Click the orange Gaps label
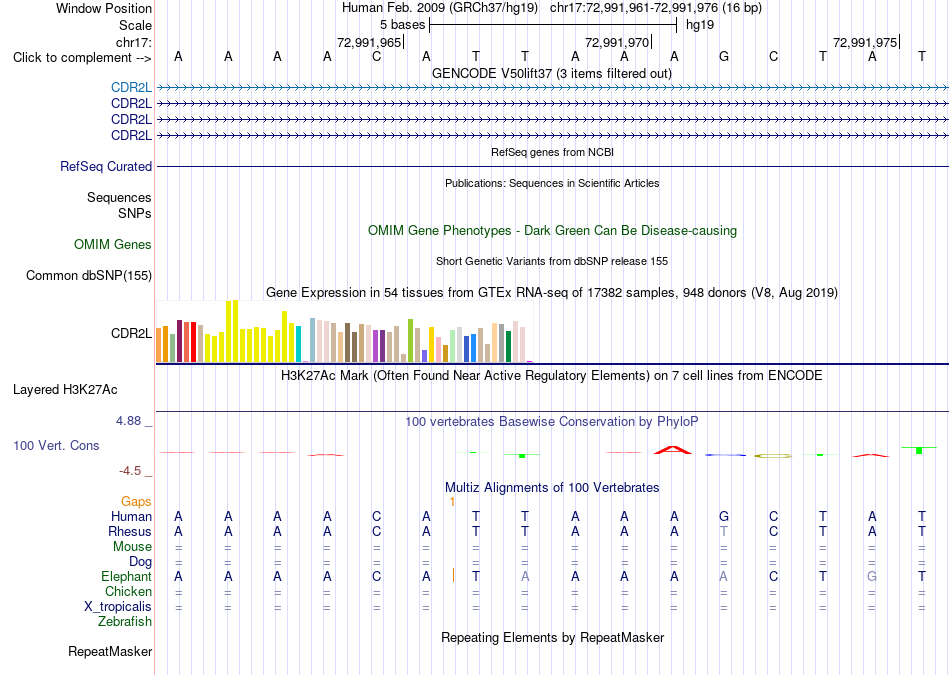The height and width of the screenshot is (675, 950). click(x=136, y=501)
